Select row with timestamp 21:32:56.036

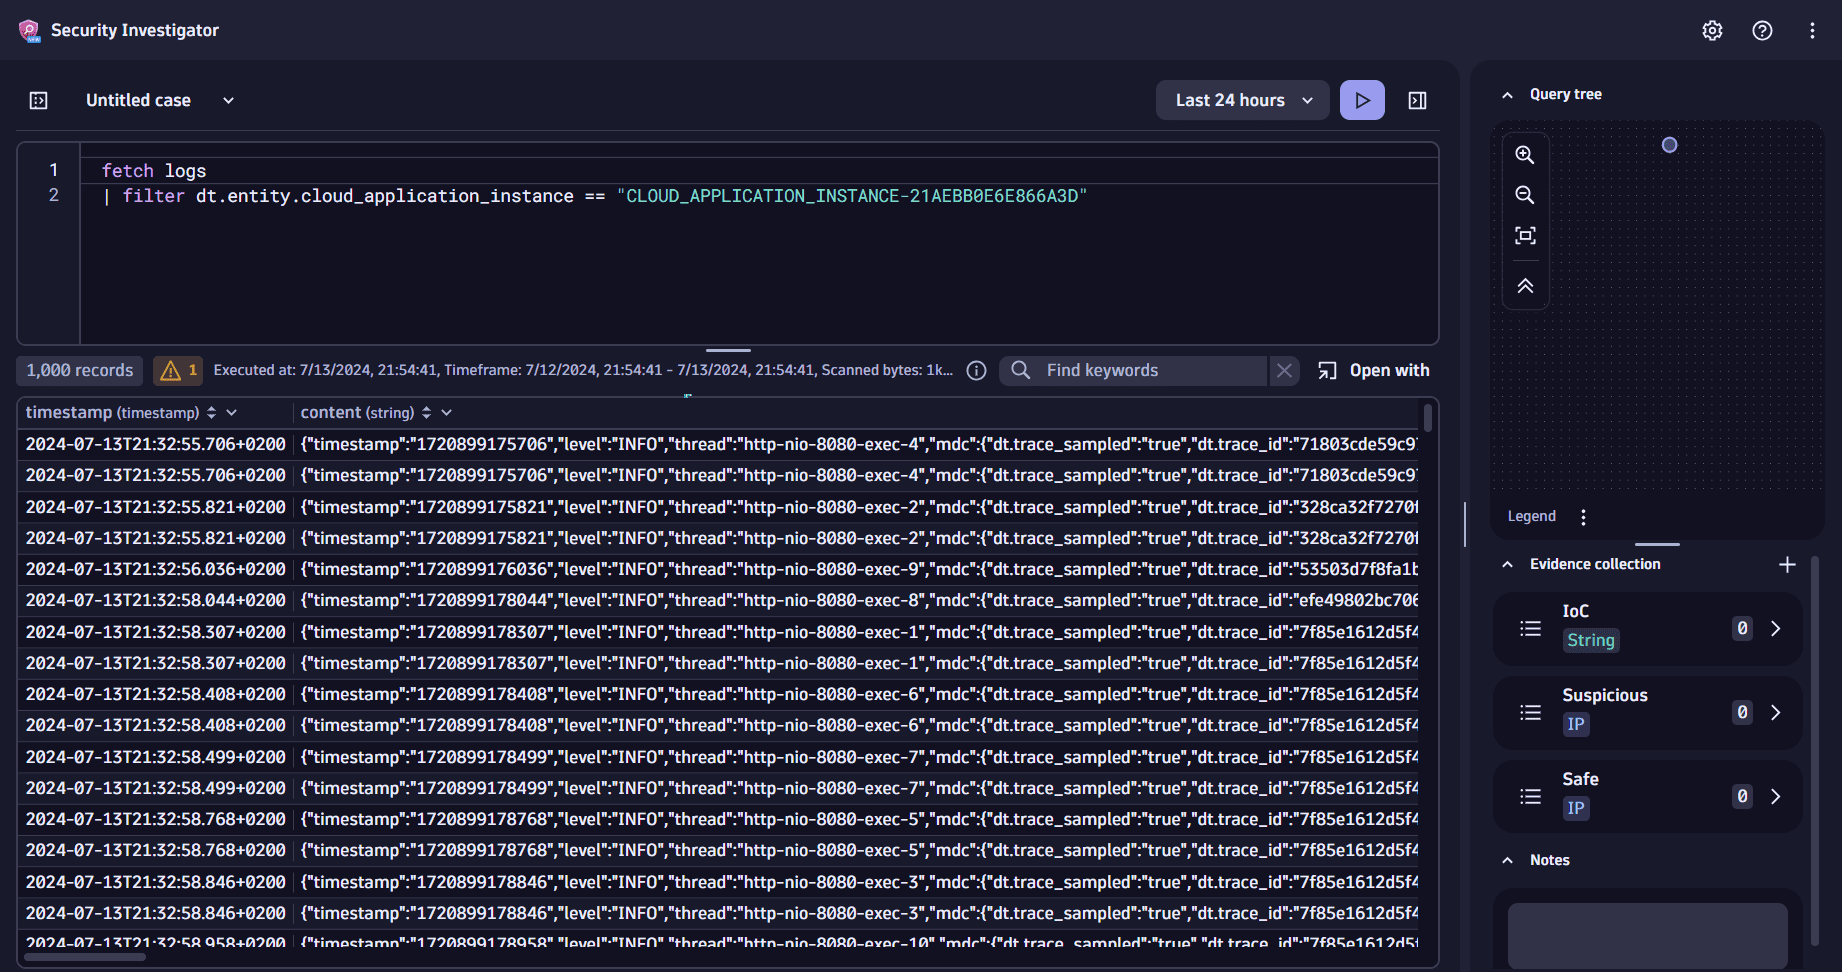click(718, 569)
